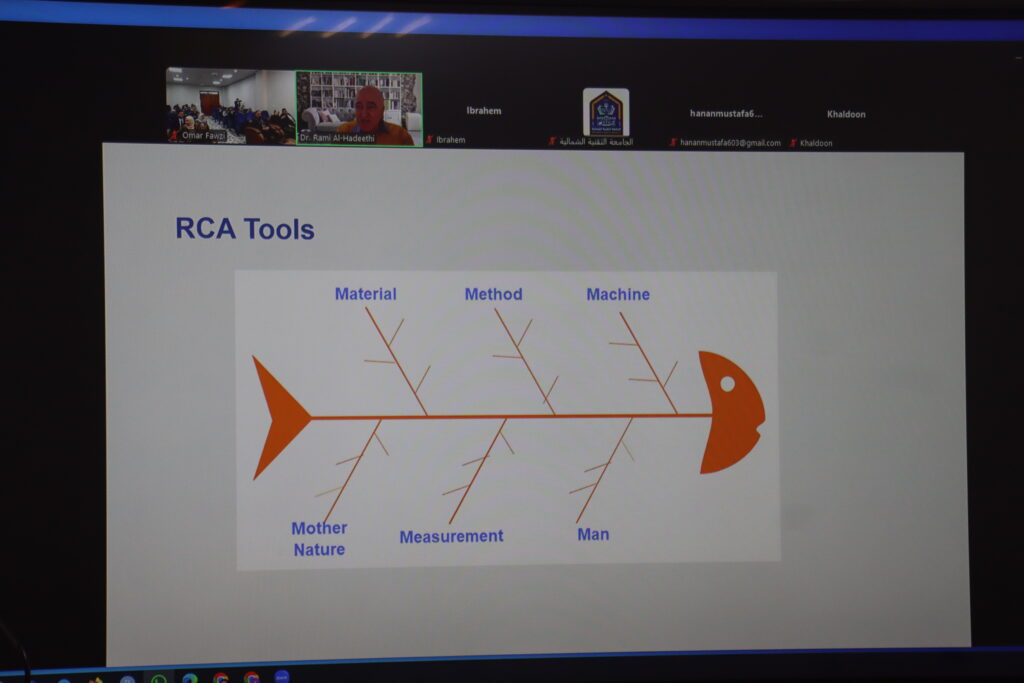Launch the leftmost Chrome icon in the taskbar
Image resolution: width=1024 pixels, height=683 pixels.
point(220,679)
